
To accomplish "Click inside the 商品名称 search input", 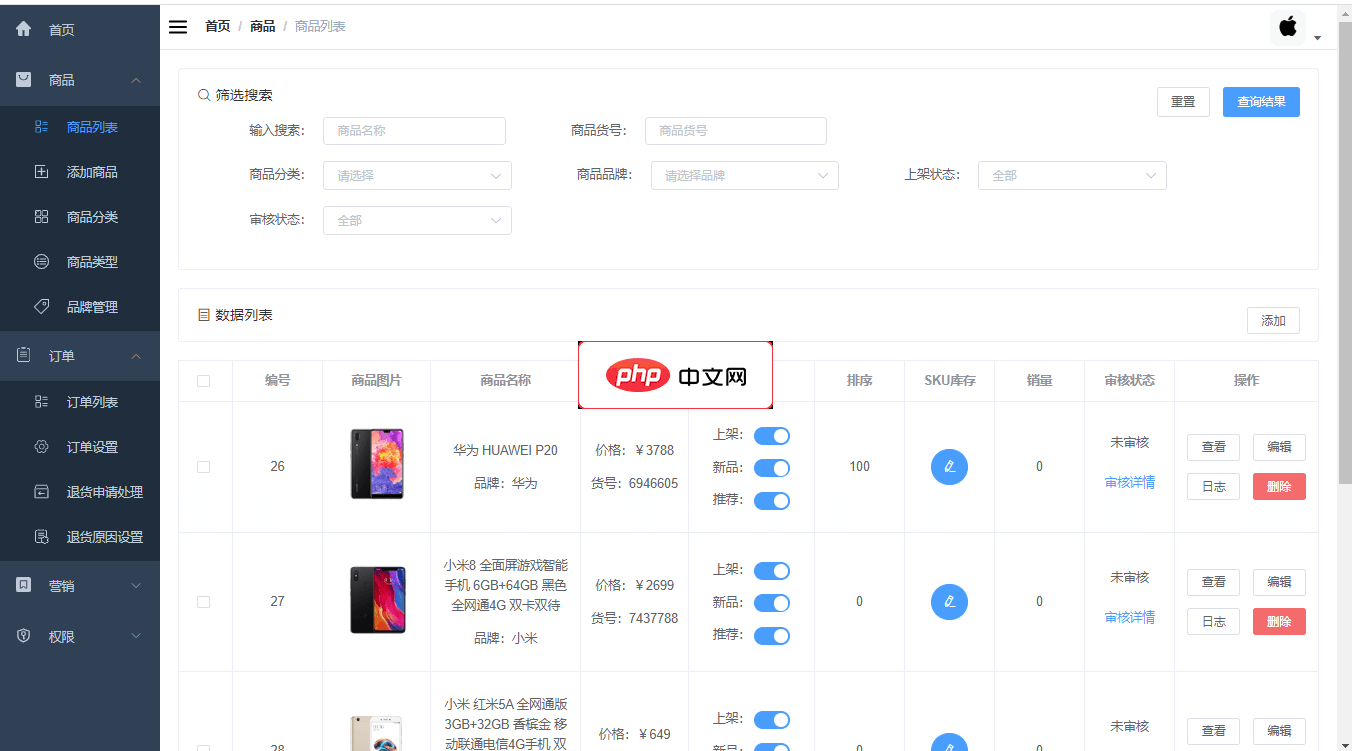I will [x=414, y=130].
